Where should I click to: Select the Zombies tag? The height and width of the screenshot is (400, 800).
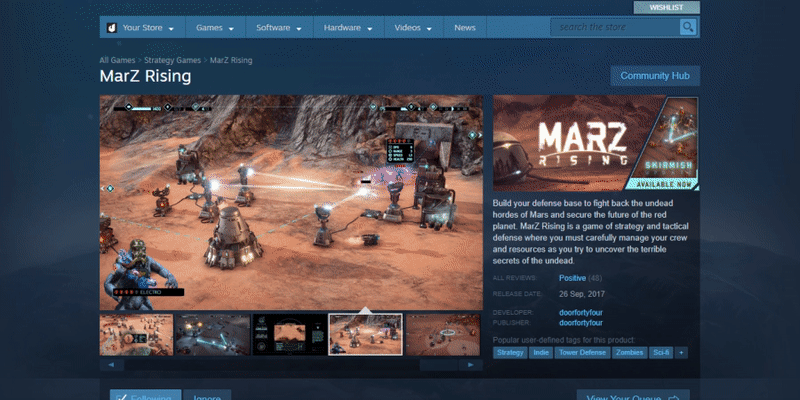(630, 353)
